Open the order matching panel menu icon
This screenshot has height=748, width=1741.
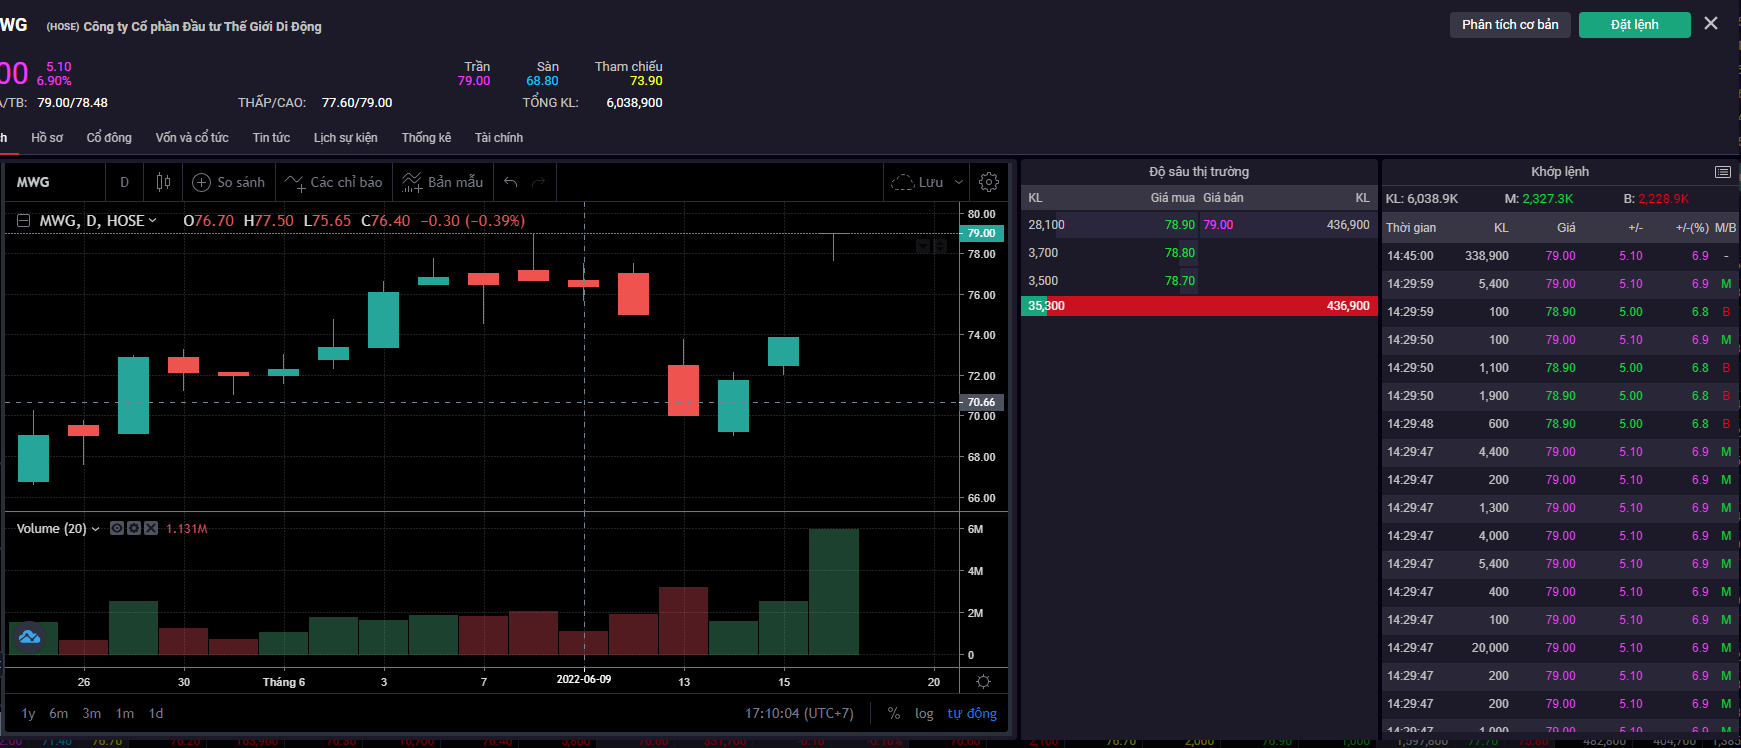pos(1722,172)
